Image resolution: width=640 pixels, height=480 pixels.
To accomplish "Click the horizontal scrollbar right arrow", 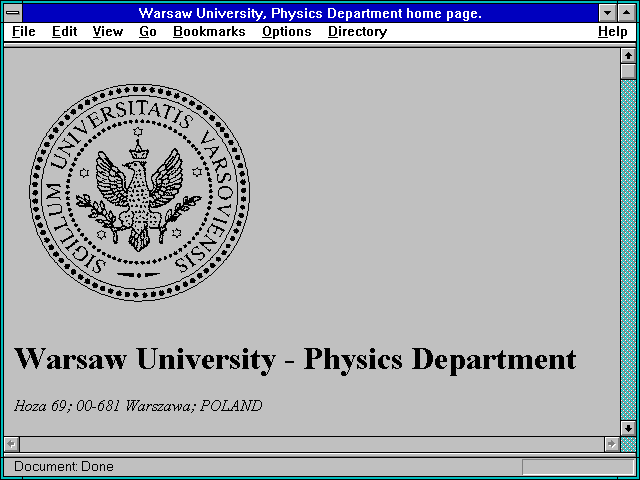I will [612, 444].
